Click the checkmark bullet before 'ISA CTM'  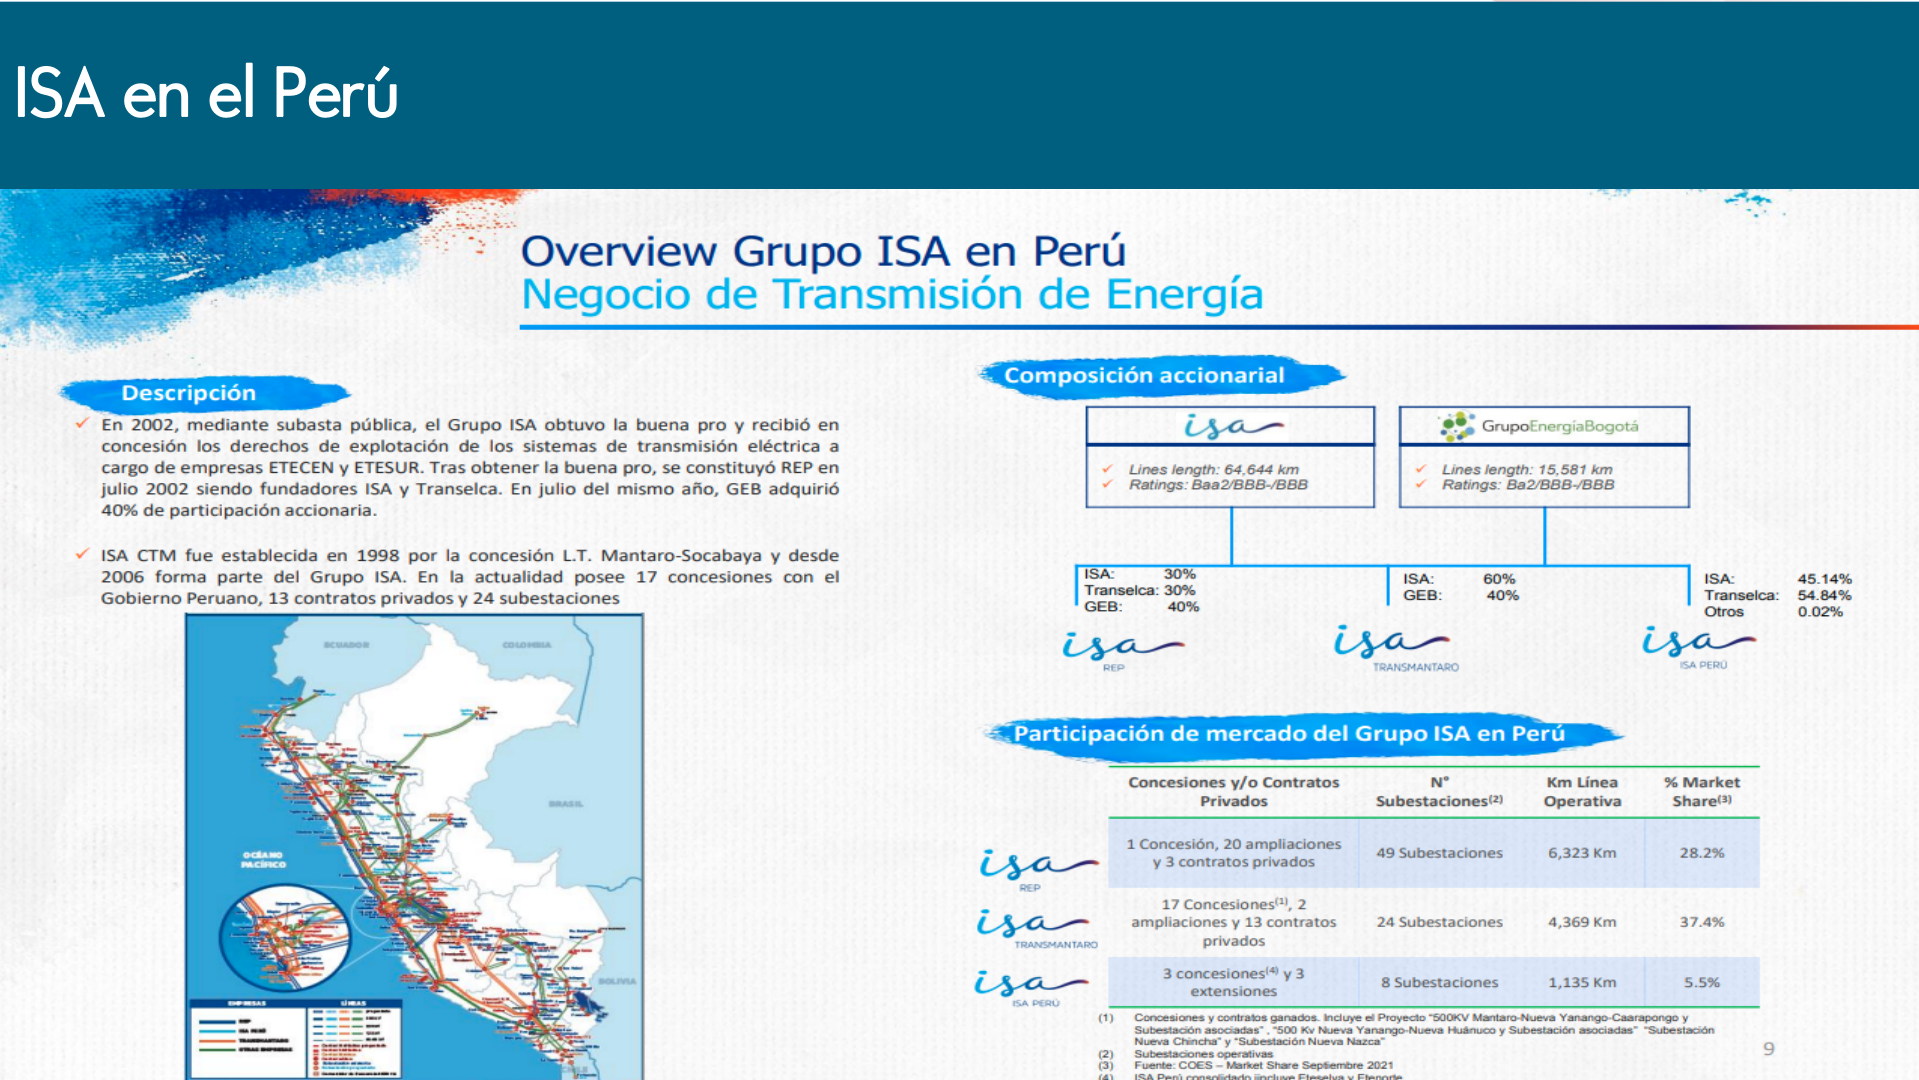pos(83,553)
